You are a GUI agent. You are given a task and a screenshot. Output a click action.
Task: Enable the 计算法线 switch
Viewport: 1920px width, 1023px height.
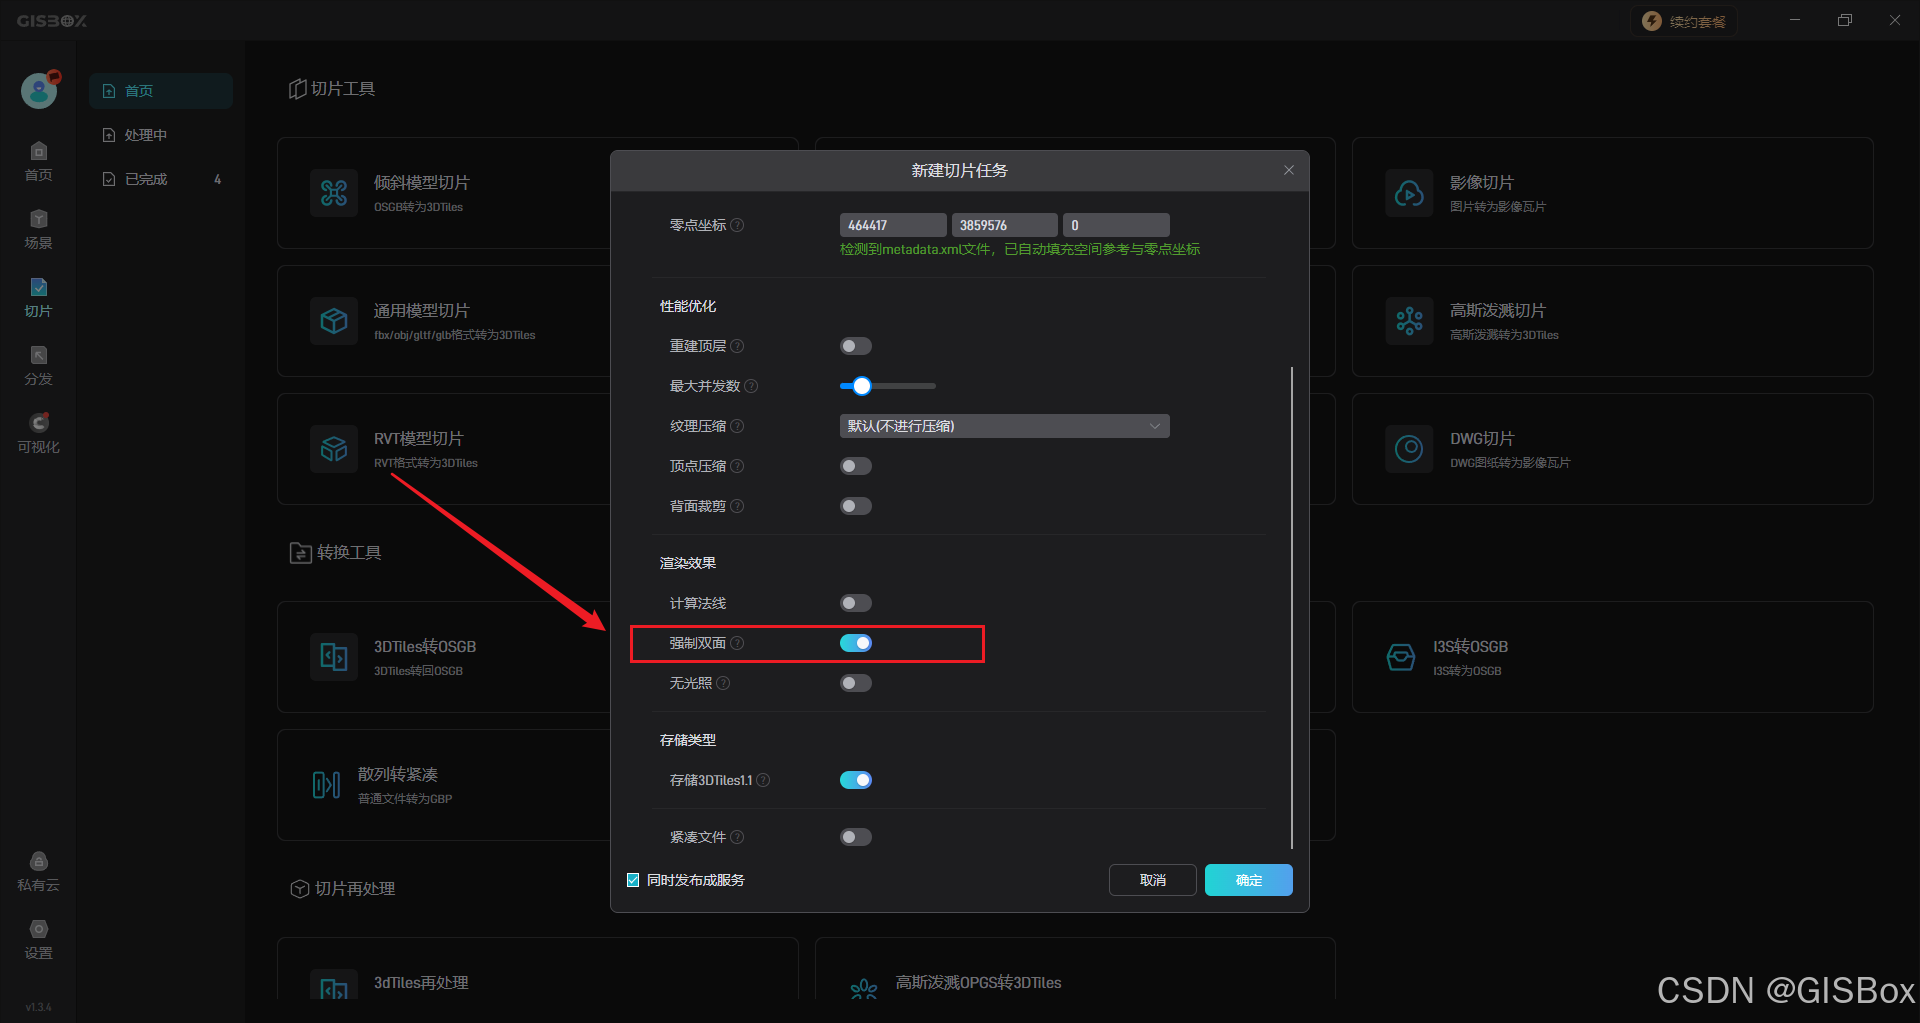coord(856,603)
